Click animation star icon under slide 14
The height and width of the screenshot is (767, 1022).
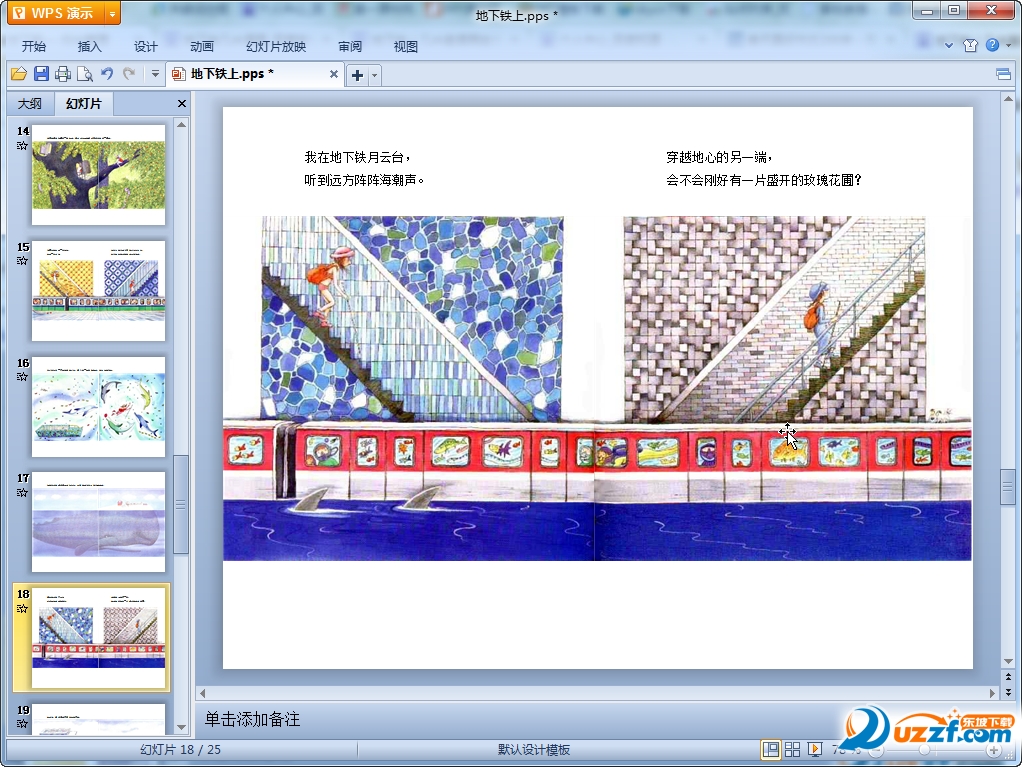pos(22,145)
